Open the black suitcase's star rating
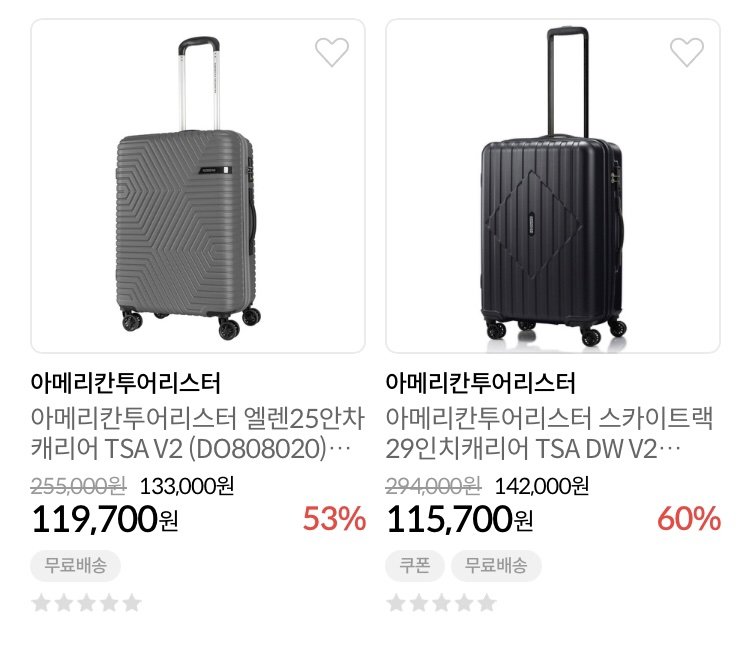This screenshot has height=645, width=750. point(441,602)
